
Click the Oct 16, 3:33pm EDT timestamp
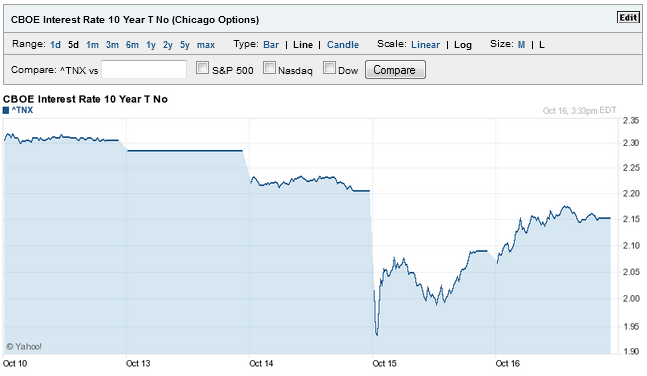pyautogui.click(x=579, y=111)
